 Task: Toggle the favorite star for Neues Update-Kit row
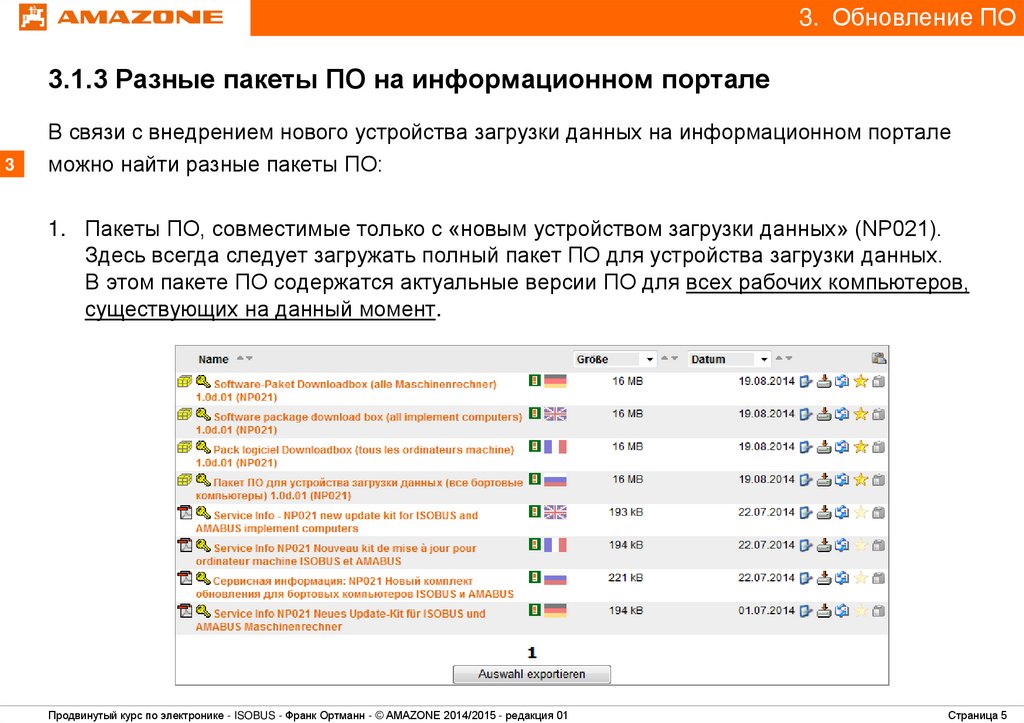tap(861, 611)
